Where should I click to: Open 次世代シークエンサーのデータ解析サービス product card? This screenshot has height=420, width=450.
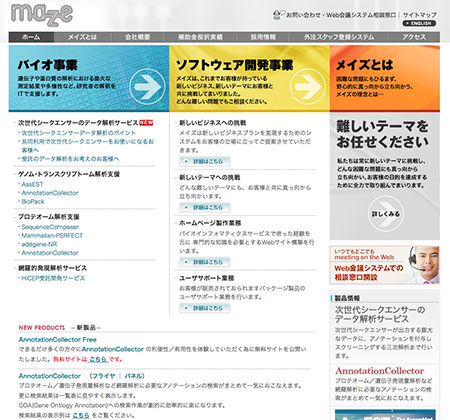(385, 333)
